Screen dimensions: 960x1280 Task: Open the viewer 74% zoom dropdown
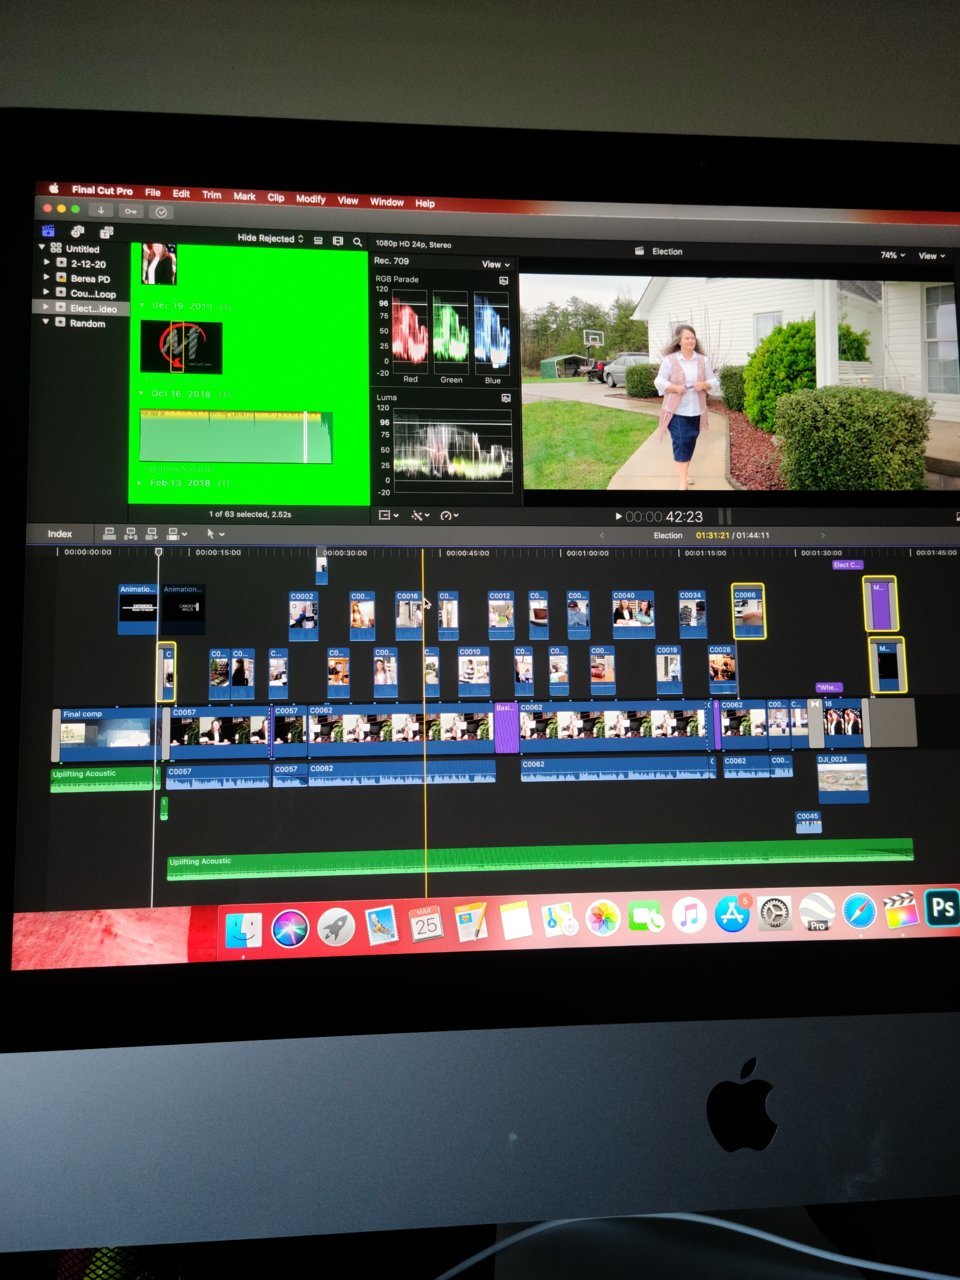(892, 256)
